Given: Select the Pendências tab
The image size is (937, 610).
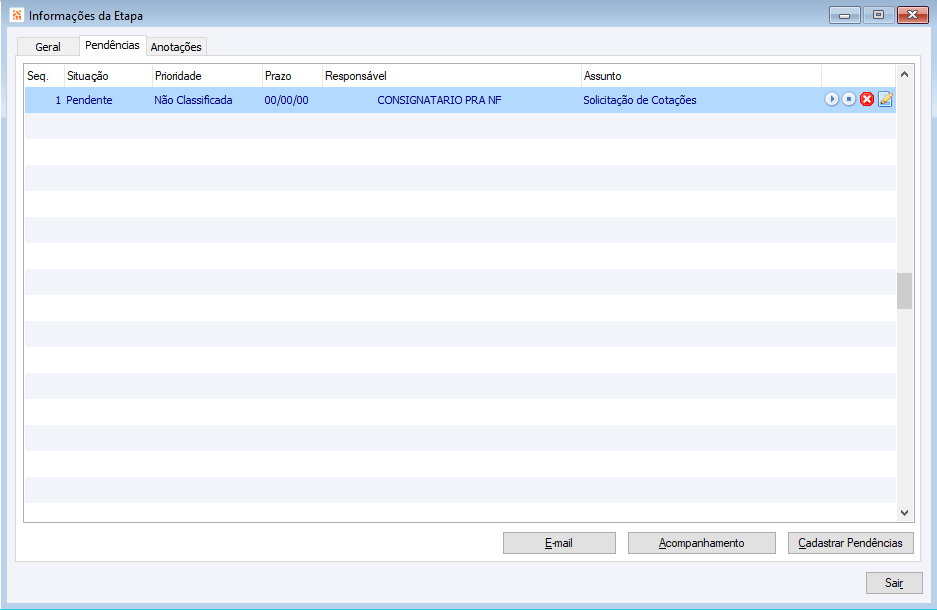Looking at the screenshot, I should point(112,45).
